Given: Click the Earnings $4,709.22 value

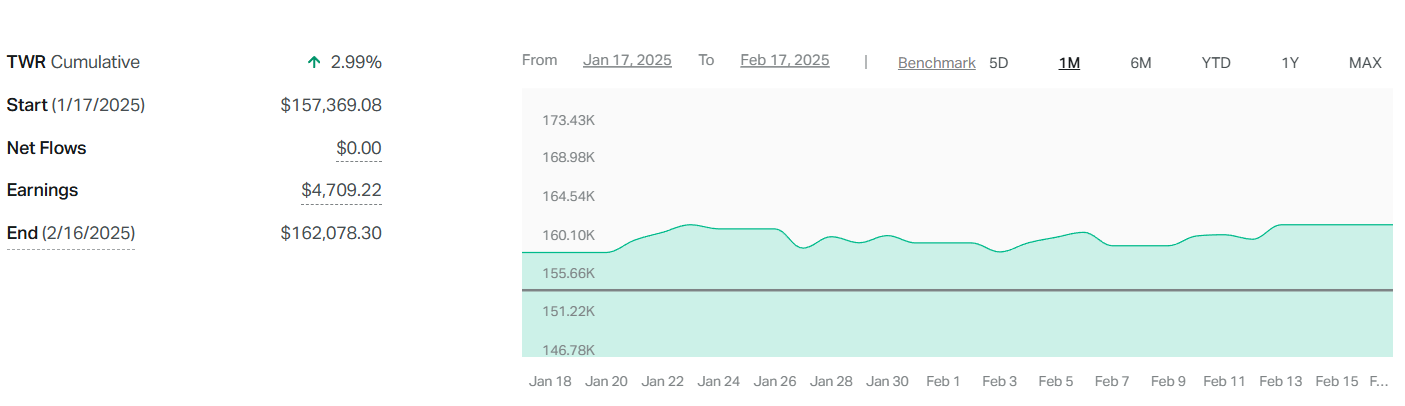Looking at the screenshot, I should 341,190.
